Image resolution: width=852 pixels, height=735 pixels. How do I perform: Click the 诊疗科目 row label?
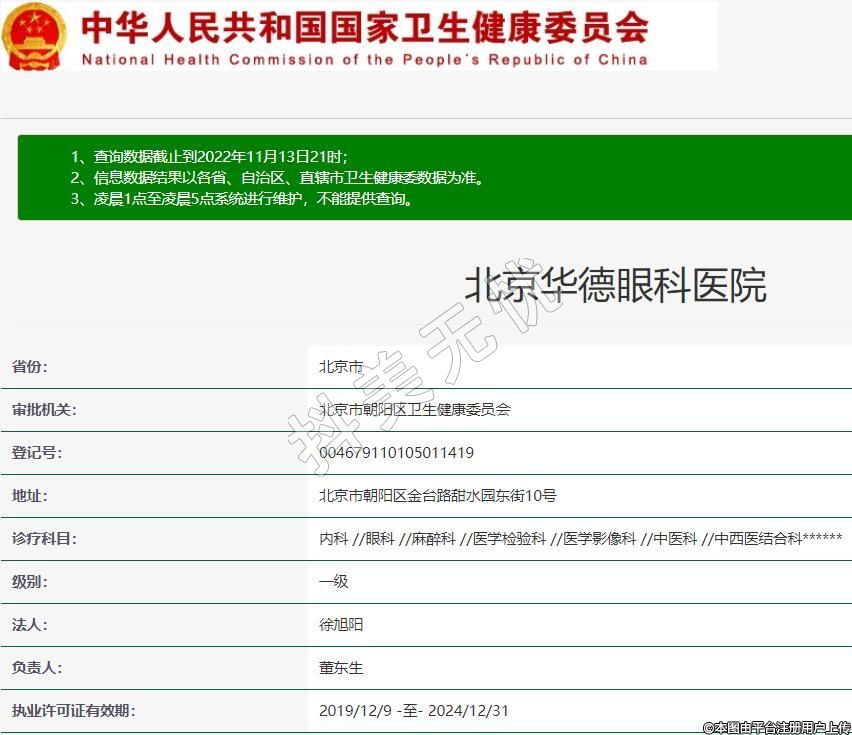[x=44, y=539]
